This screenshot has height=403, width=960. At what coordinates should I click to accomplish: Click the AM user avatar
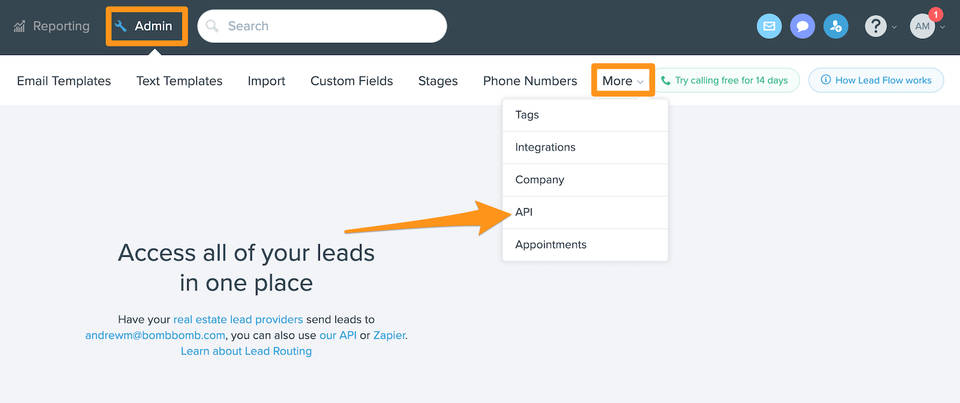[922, 27]
